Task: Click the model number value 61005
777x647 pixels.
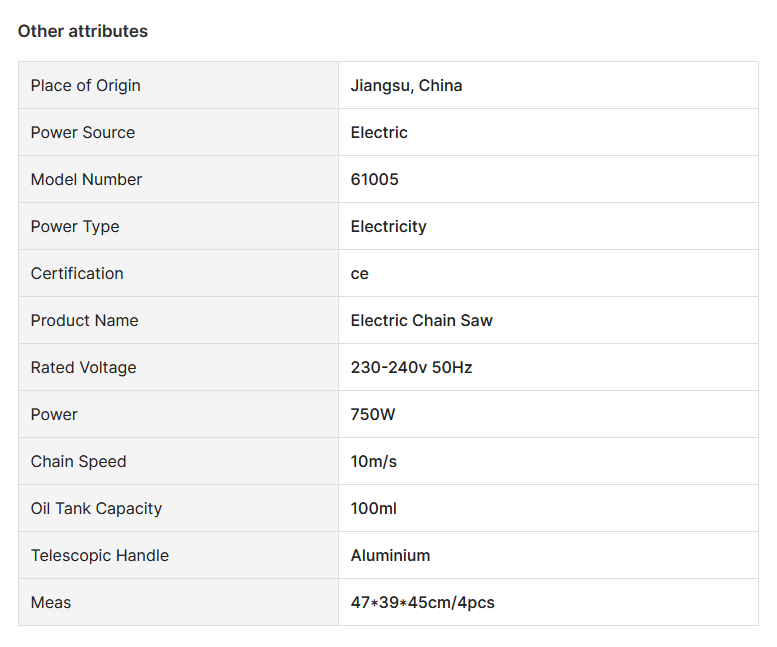Action: coord(374,179)
